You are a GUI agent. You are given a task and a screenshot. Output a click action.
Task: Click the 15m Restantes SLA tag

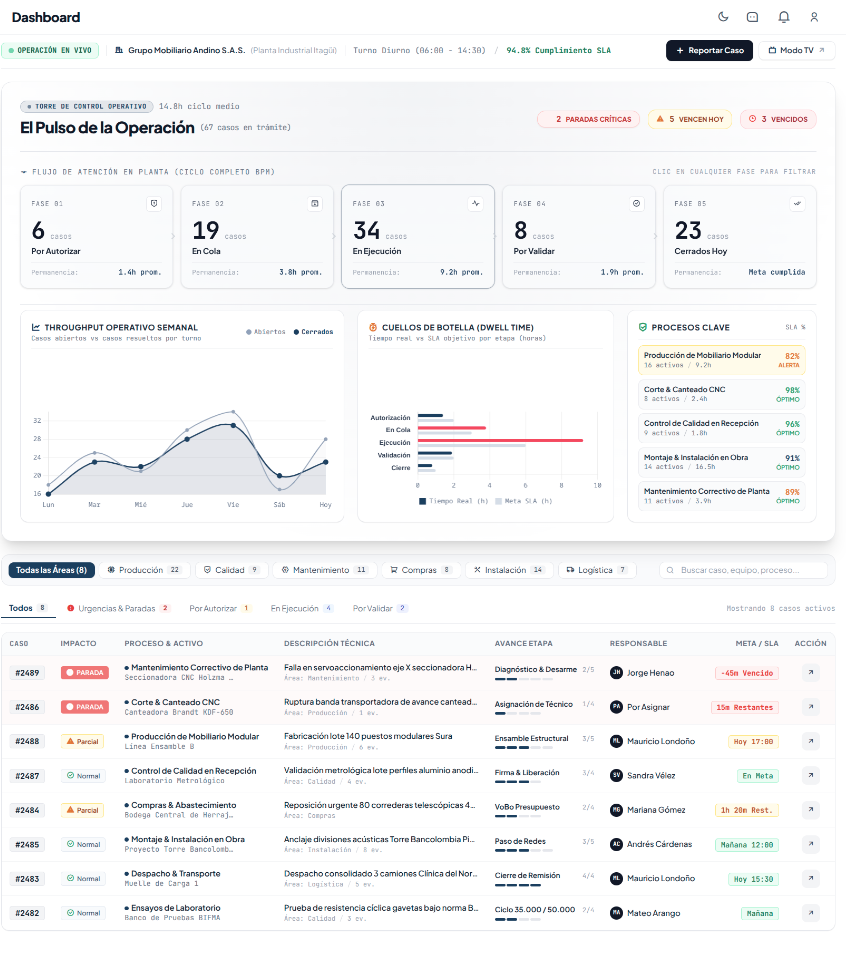[x=744, y=707]
